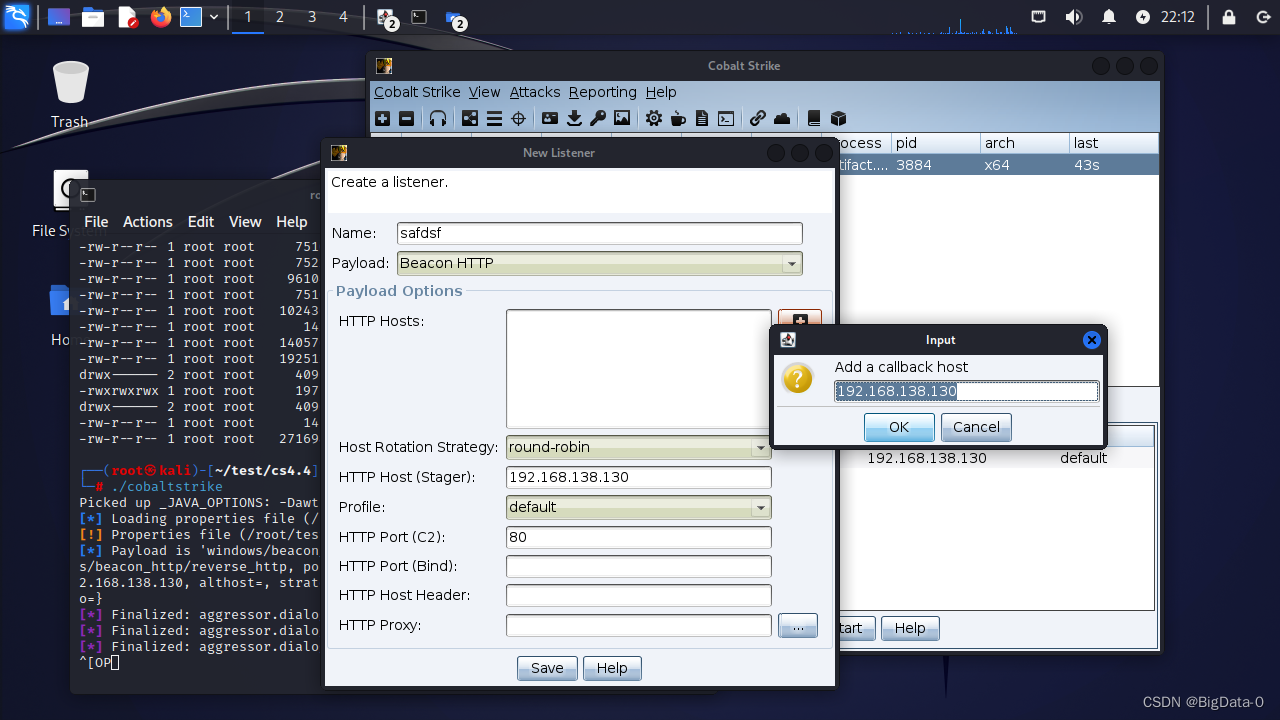Open Downloaded Files download icon
The image size is (1280, 720).
click(574, 118)
